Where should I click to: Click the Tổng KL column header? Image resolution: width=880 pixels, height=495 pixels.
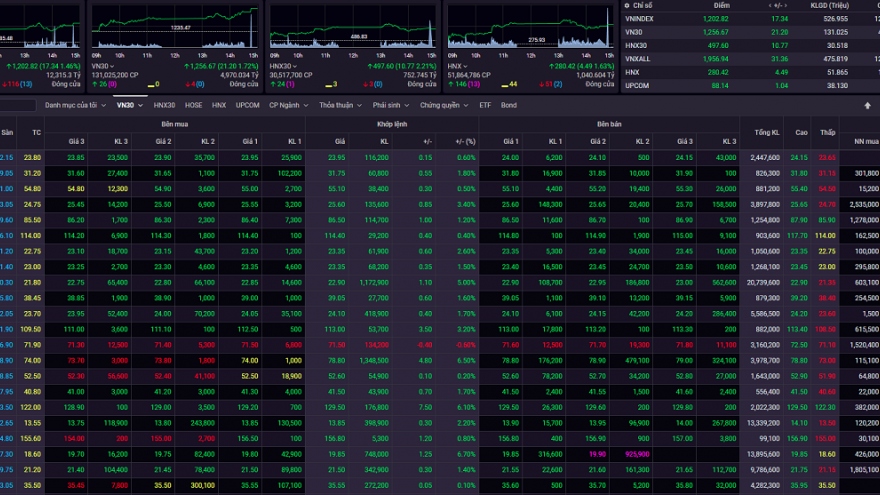coord(767,132)
